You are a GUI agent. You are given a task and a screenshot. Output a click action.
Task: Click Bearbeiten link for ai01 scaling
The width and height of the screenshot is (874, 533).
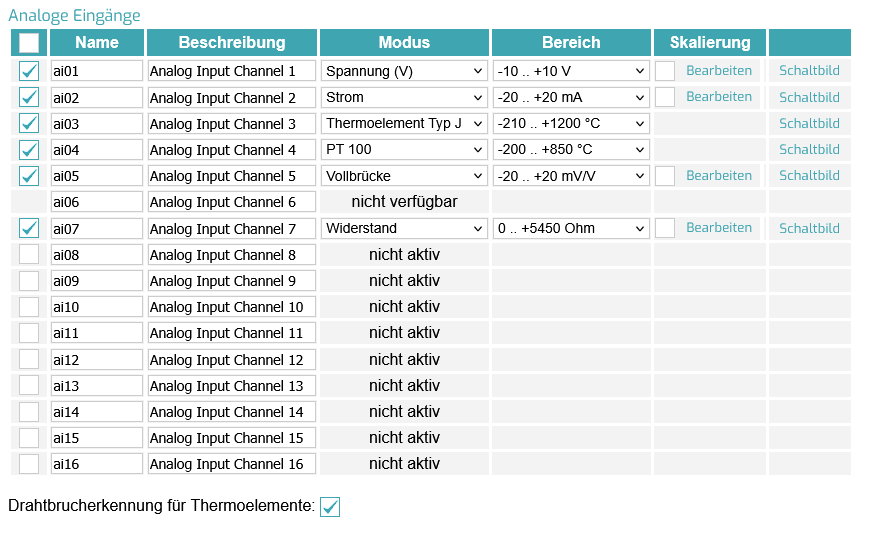pyautogui.click(x=719, y=71)
